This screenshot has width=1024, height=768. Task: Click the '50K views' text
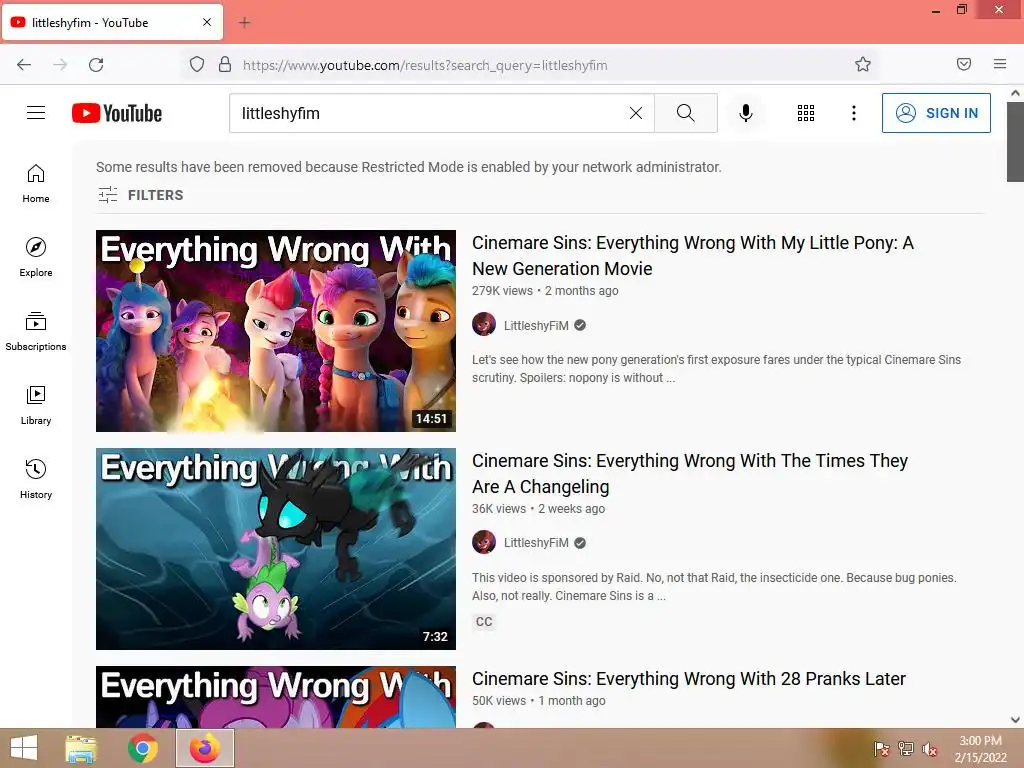[499, 701]
